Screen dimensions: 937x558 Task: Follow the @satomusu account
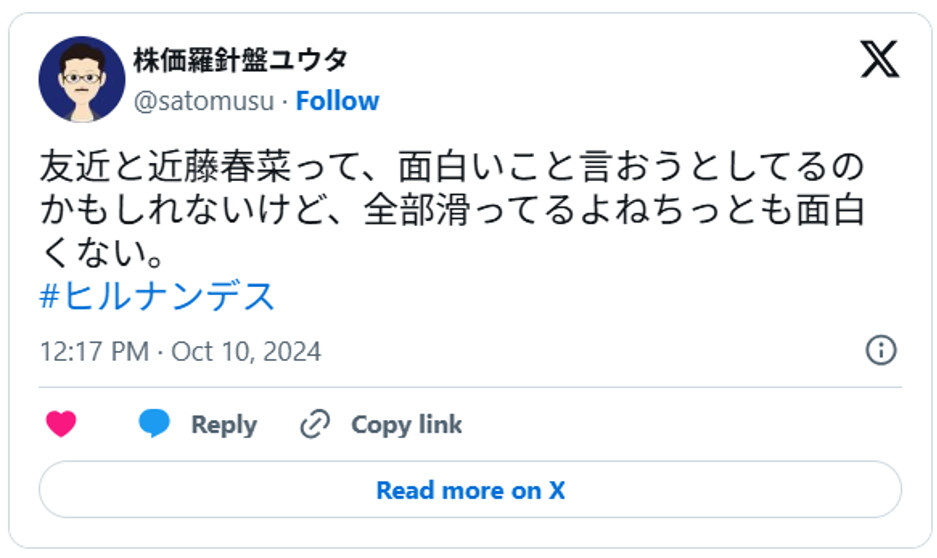click(x=337, y=101)
